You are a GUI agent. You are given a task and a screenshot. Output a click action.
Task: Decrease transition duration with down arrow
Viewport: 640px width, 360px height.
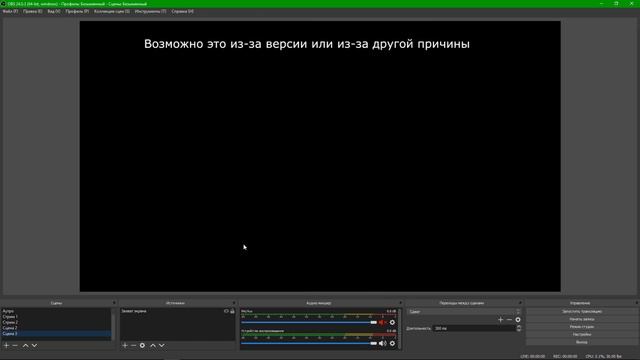(x=519, y=330)
